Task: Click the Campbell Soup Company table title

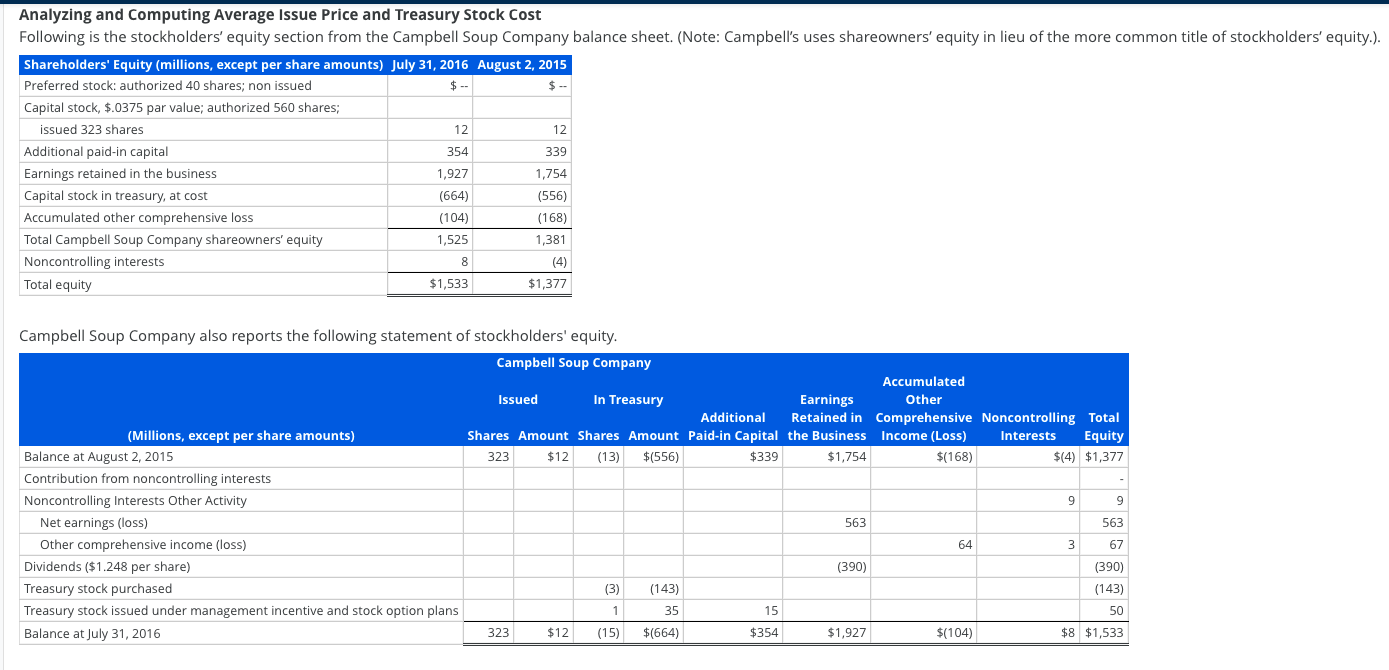Action: coord(573,362)
